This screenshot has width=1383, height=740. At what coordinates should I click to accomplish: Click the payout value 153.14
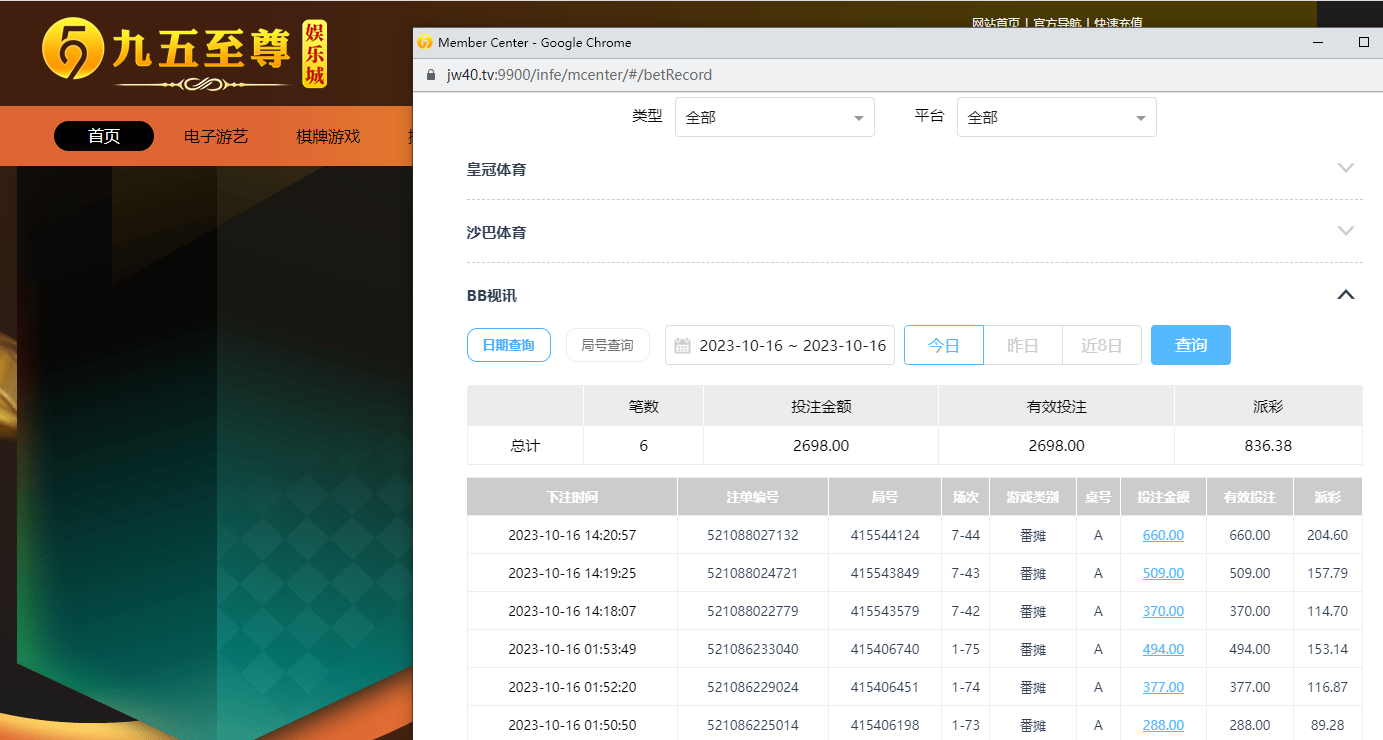(x=1327, y=649)
